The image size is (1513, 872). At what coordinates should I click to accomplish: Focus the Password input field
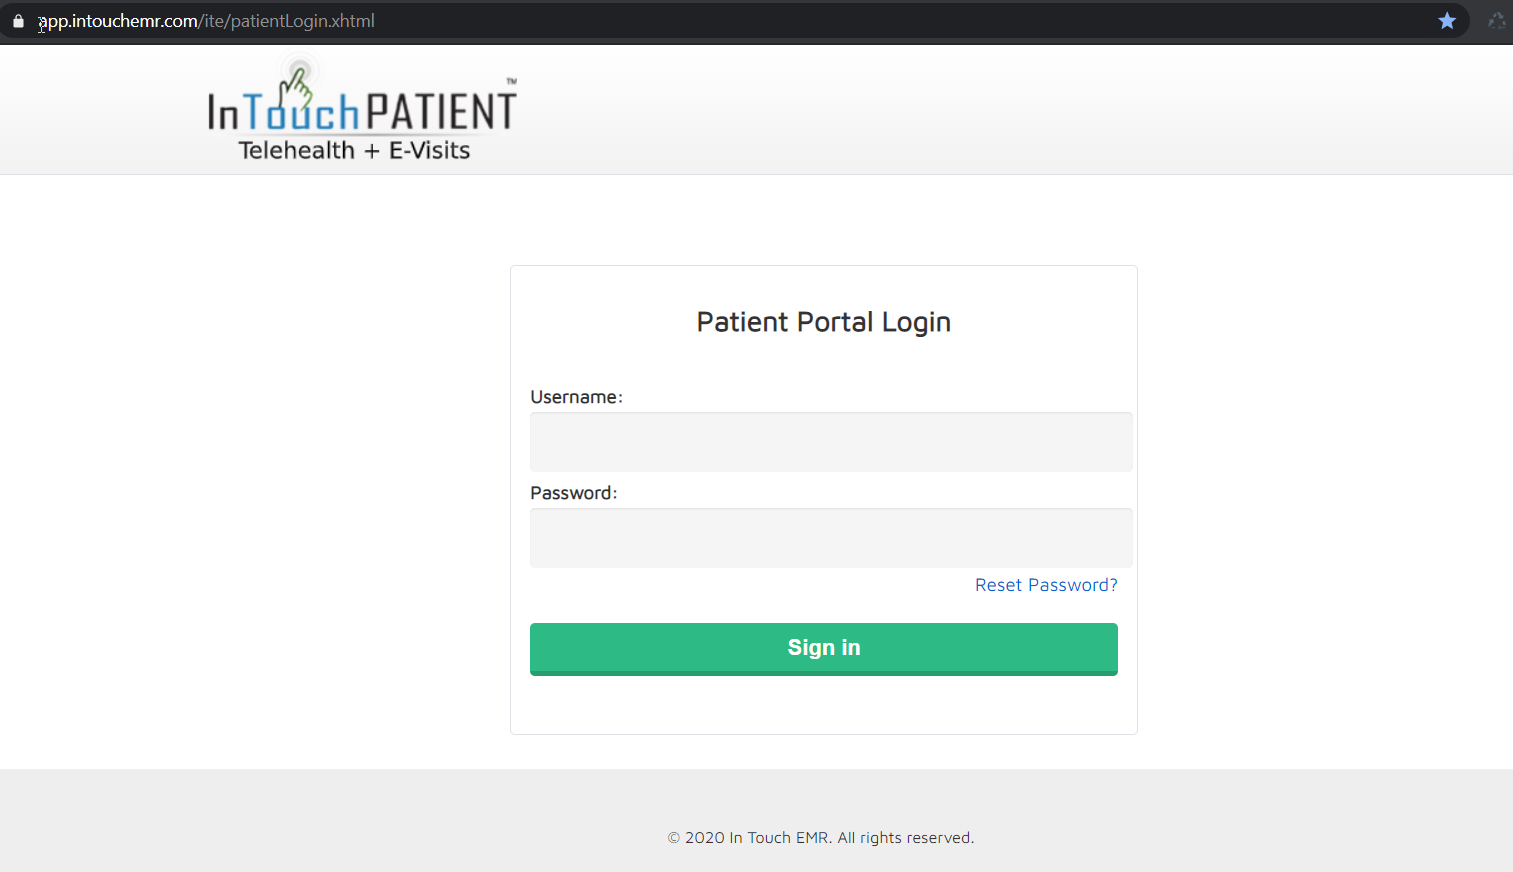[830, 538]
